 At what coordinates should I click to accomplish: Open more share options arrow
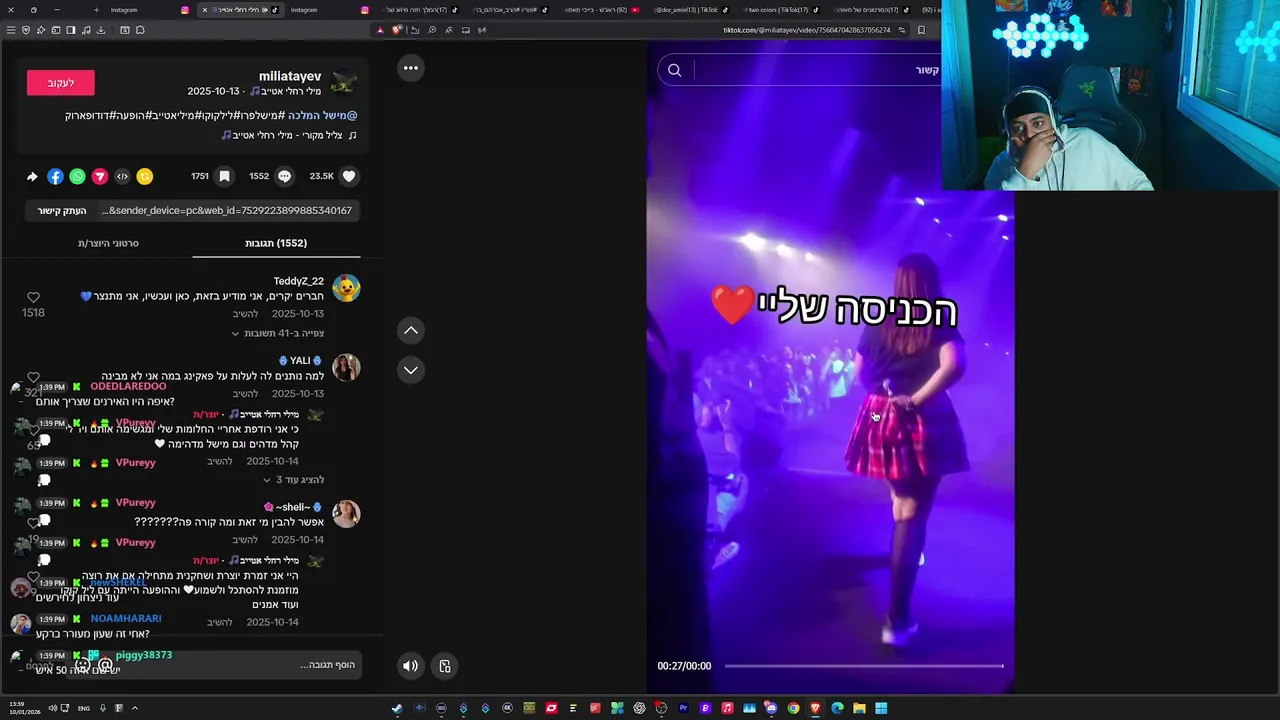(32, 176)
